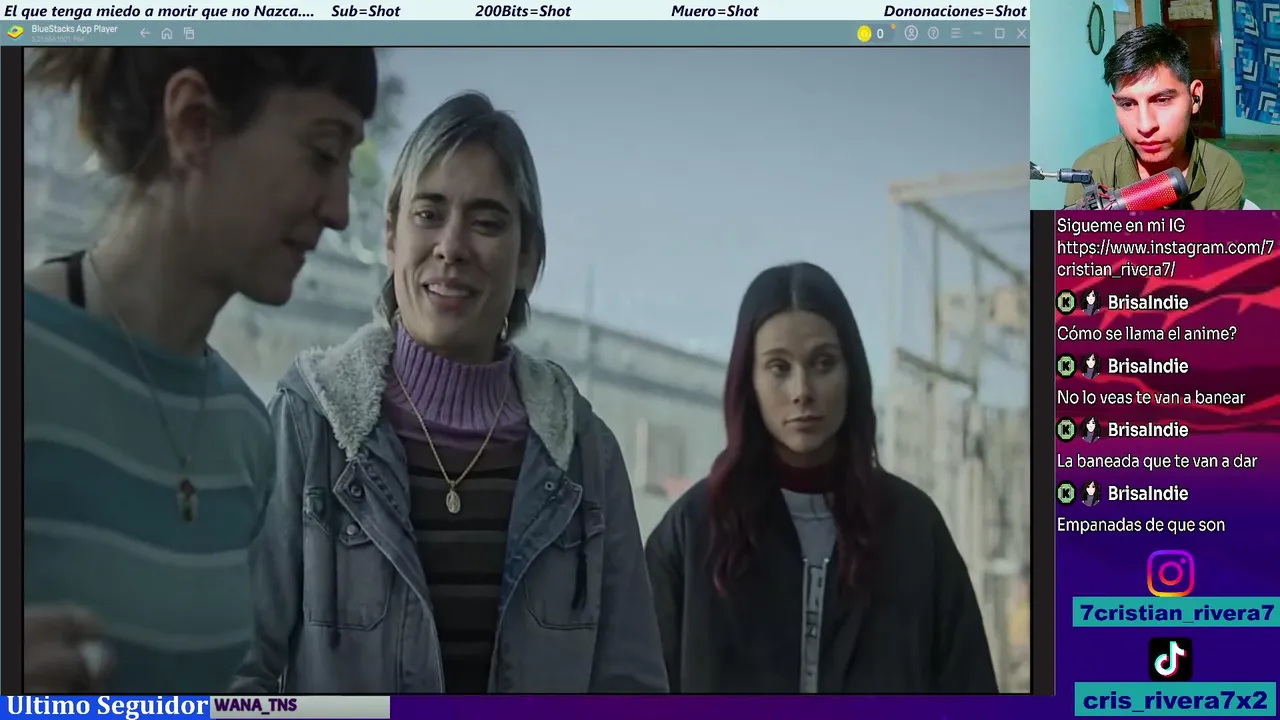1280x720 pixels.
Task: Click the BlueStacks logo icon
Action: (x=15, y=32)
